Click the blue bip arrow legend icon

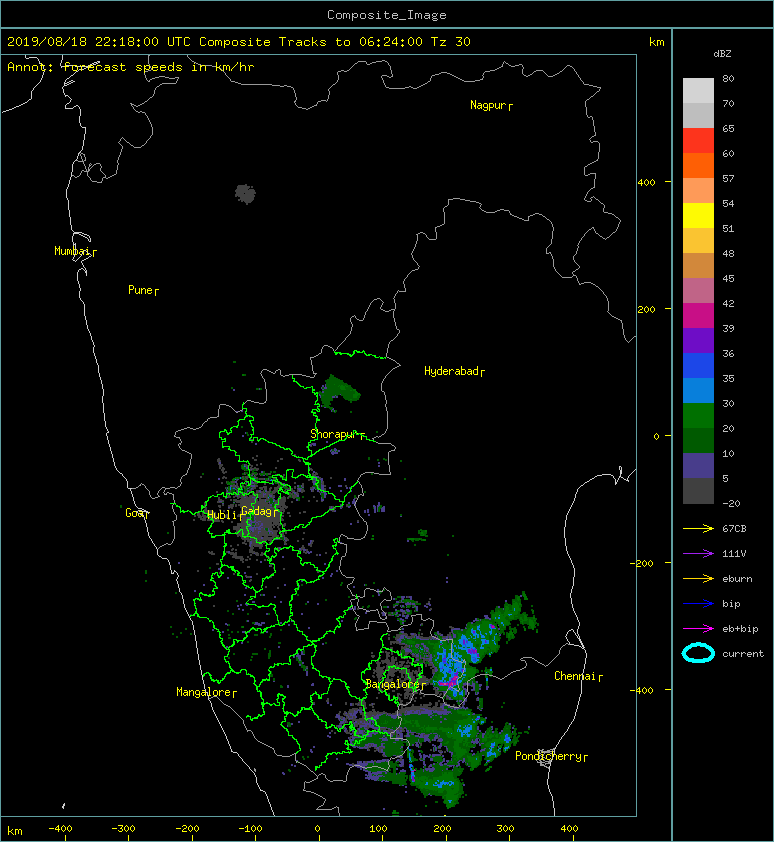[x=698, y=604]
